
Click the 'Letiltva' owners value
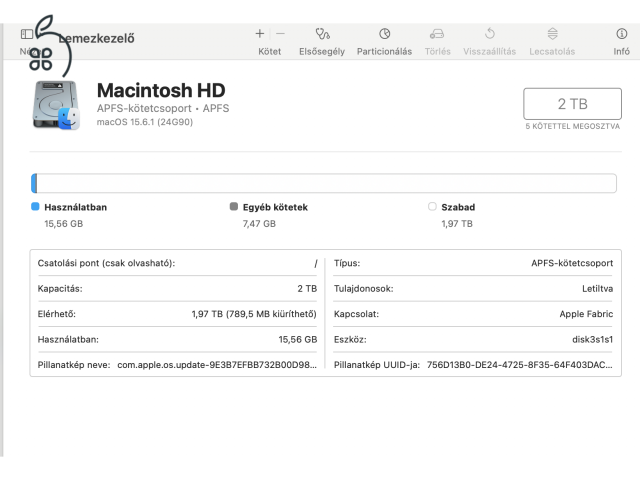tap(597, 289)
